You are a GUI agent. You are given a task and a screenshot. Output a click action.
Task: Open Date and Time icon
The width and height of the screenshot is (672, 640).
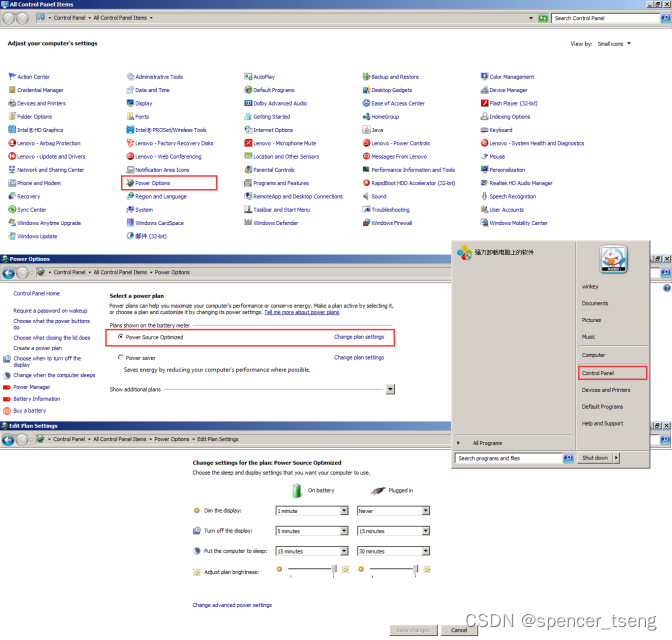coord(130,90)
